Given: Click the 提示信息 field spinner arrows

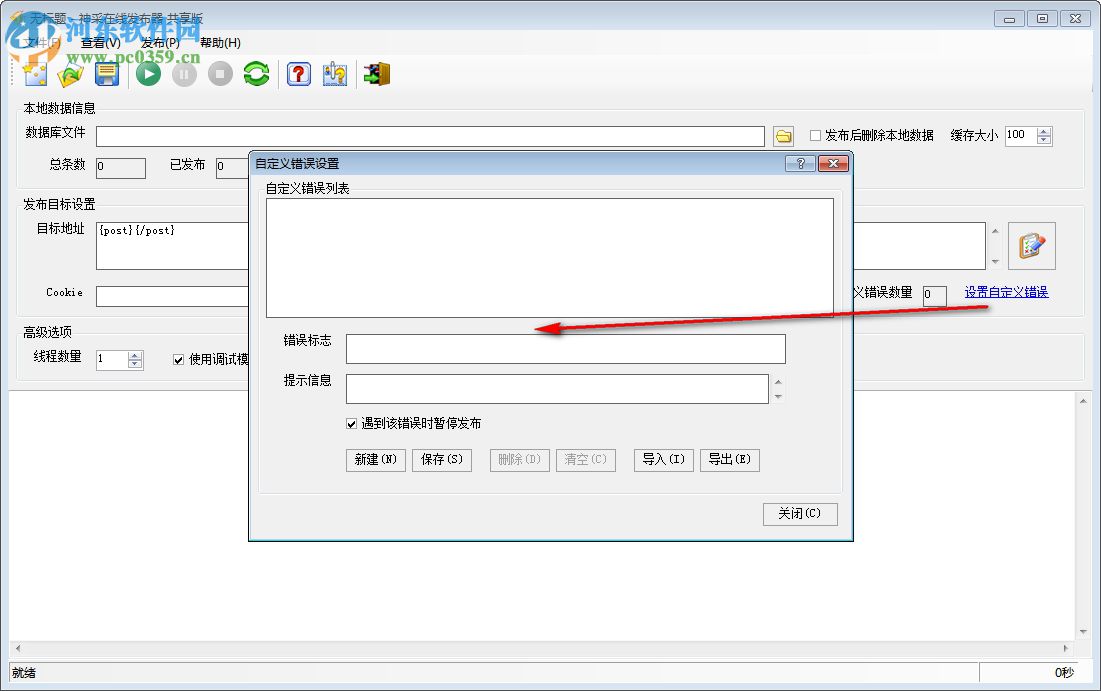Looking at the screenshot, I should (778, 389).
